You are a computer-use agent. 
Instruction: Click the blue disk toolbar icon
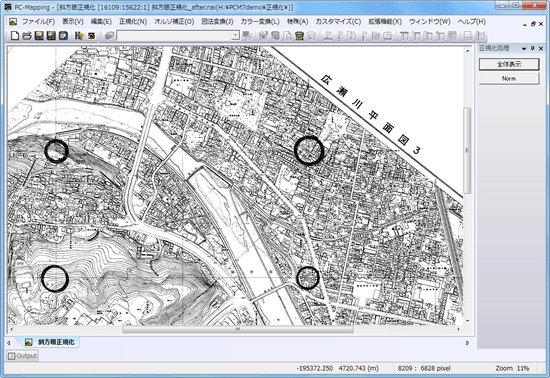pyautogui.click(x=63, y=35)
